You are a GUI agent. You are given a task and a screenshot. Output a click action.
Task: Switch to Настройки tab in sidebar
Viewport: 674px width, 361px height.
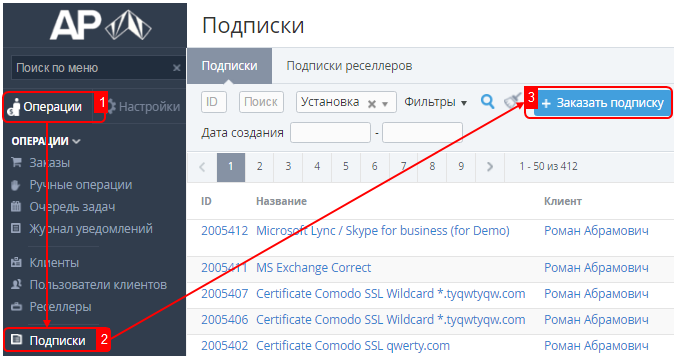[x=144, y=106]
